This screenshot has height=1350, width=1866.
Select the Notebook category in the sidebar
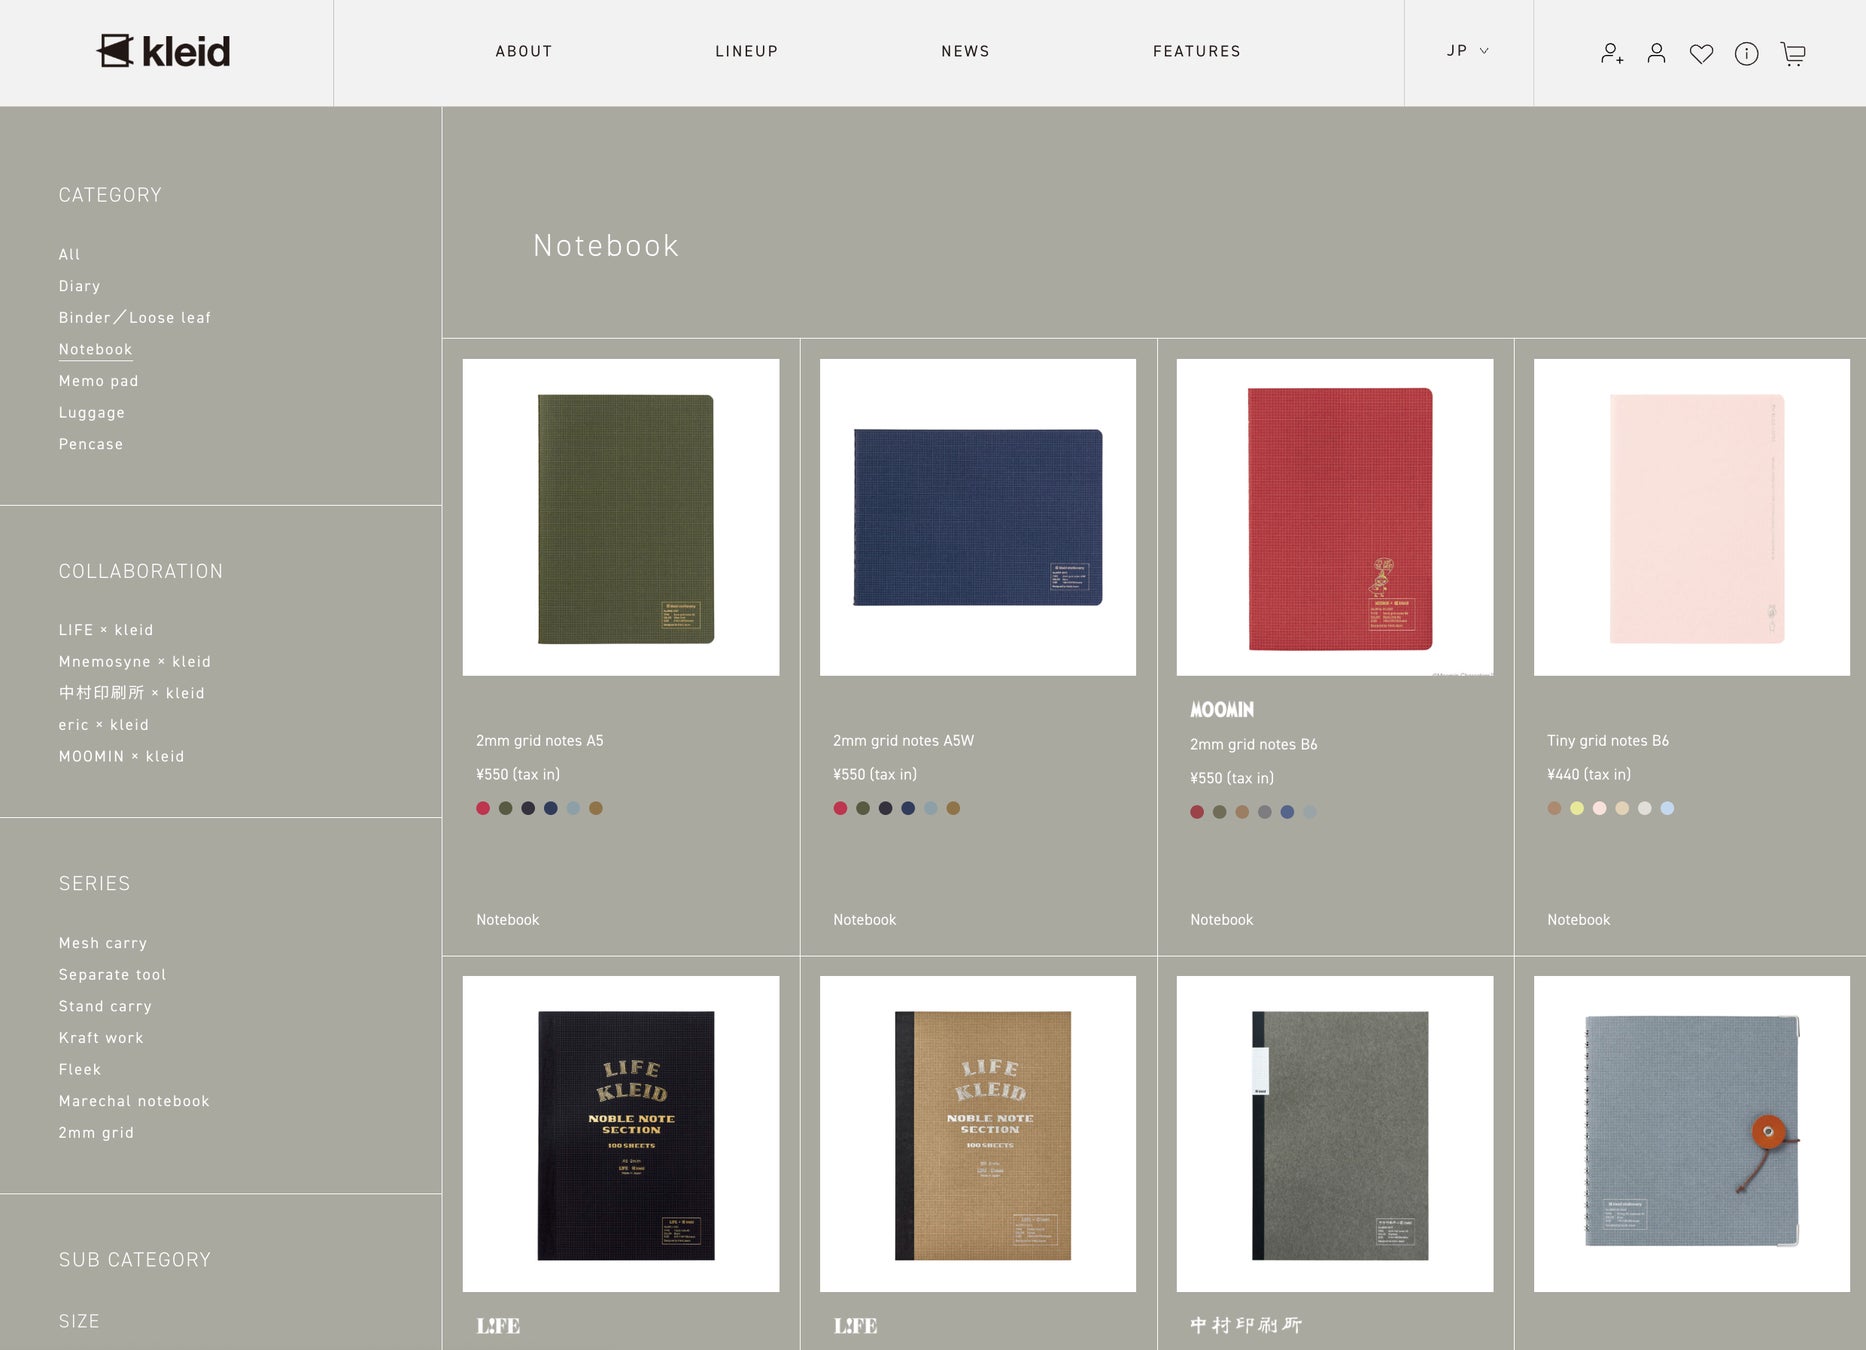[x=96, y=349]
